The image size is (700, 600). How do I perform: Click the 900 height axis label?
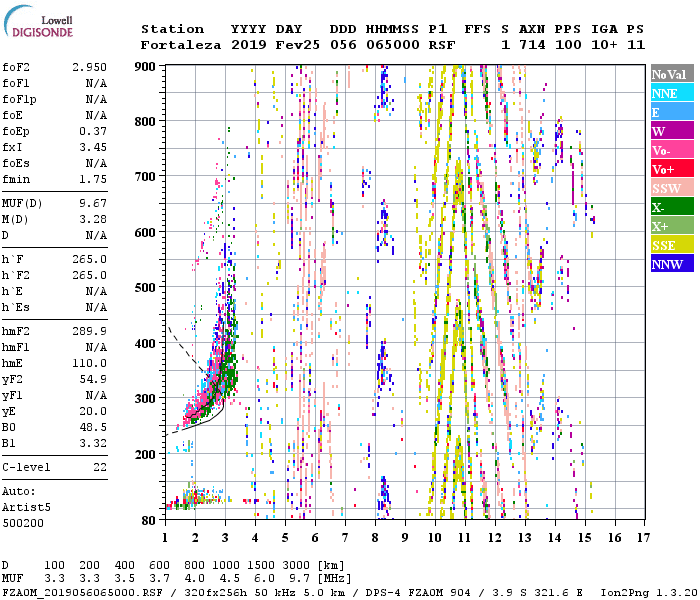tap(145, 67)
